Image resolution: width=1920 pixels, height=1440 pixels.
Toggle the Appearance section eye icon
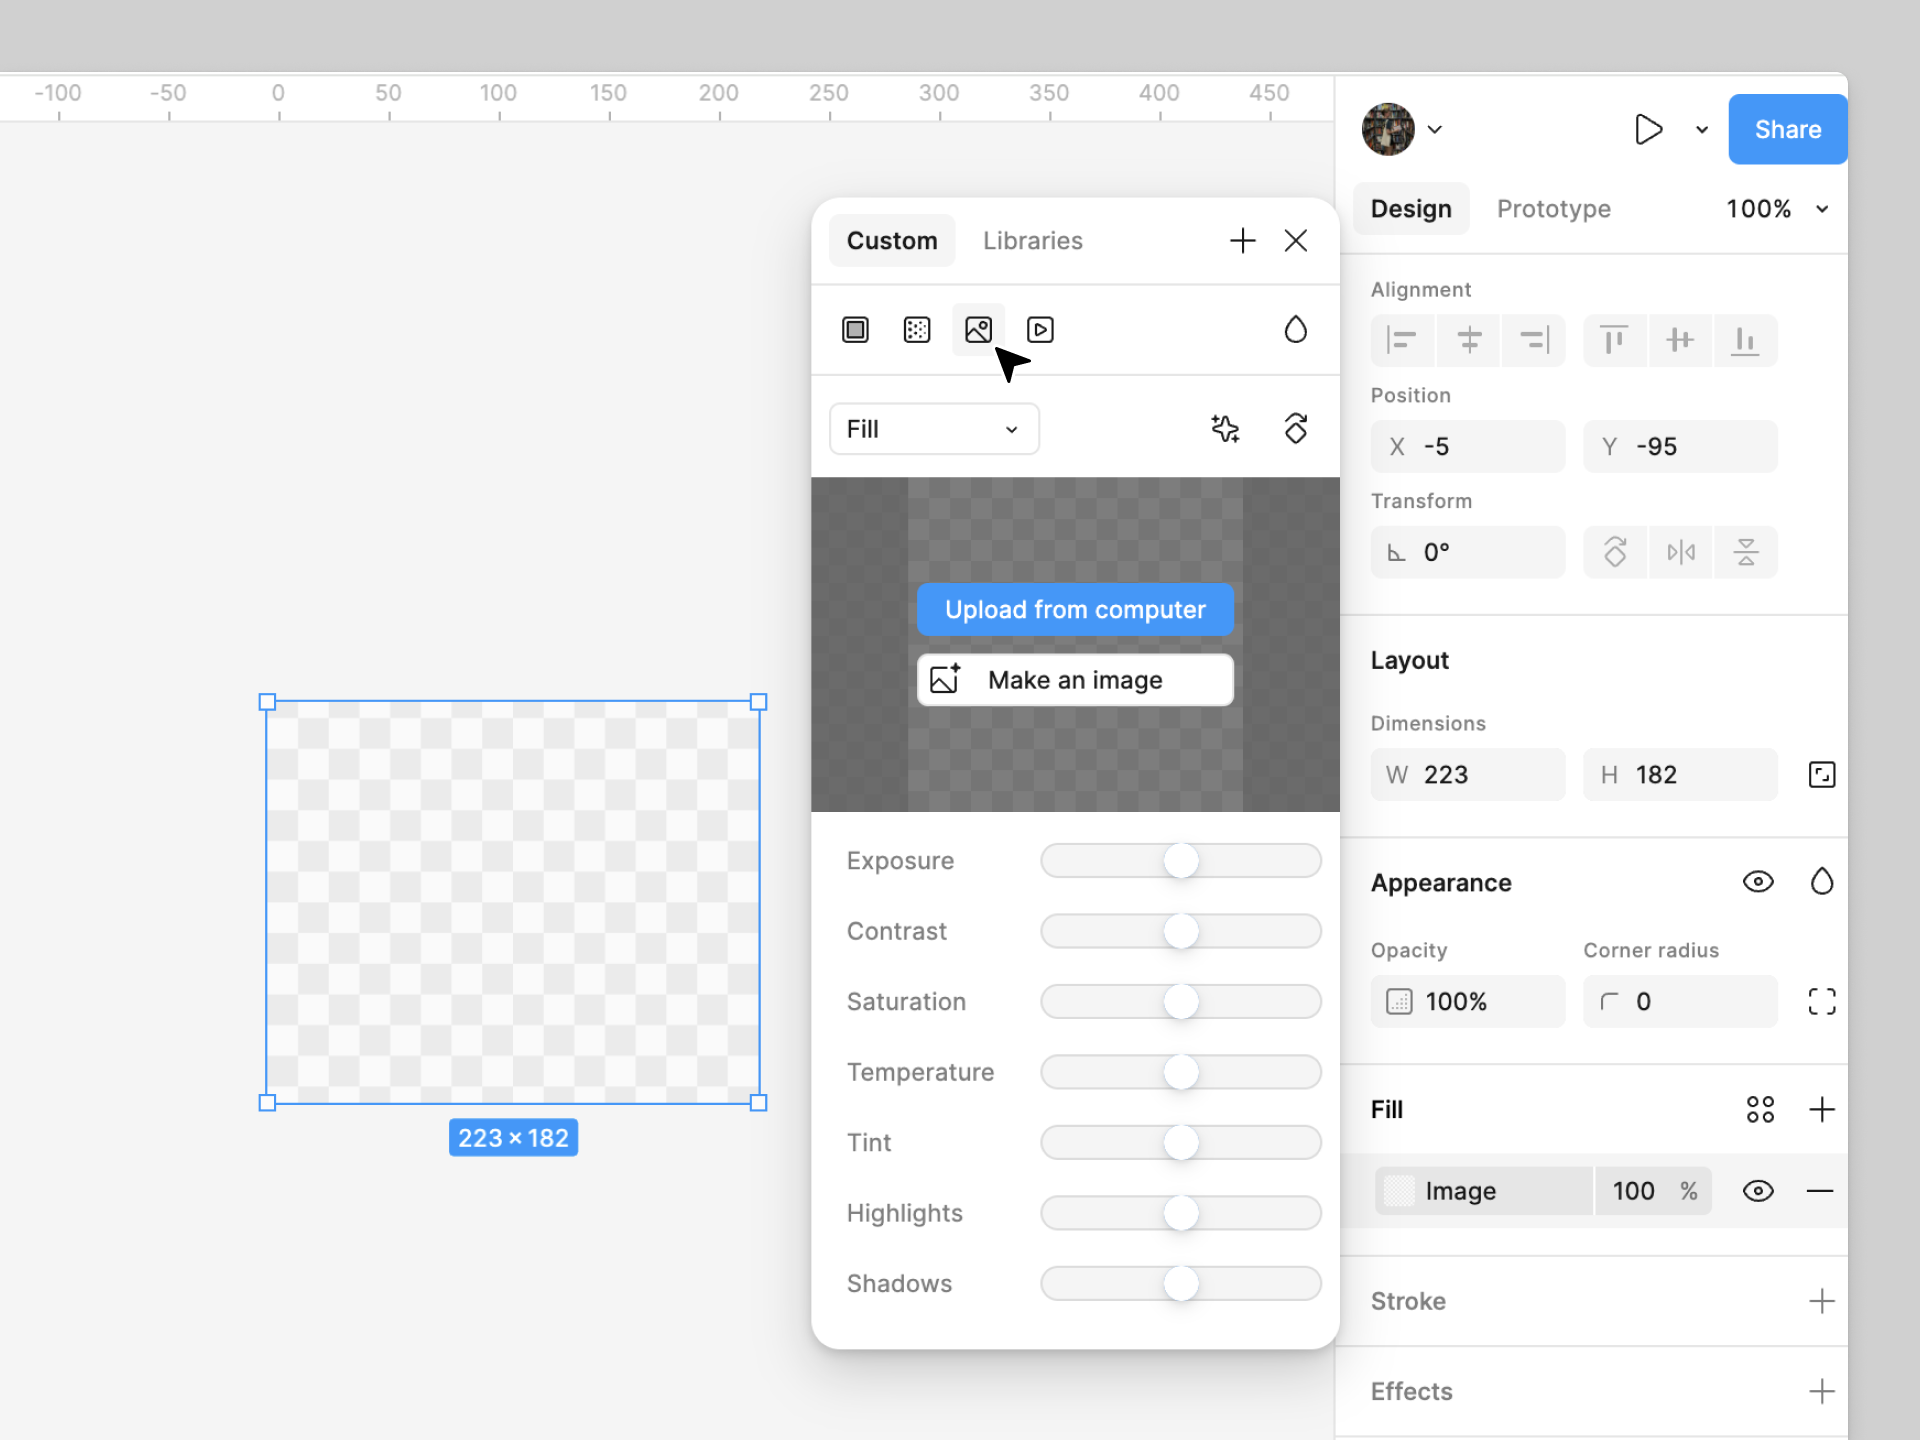click(1758, 880)
